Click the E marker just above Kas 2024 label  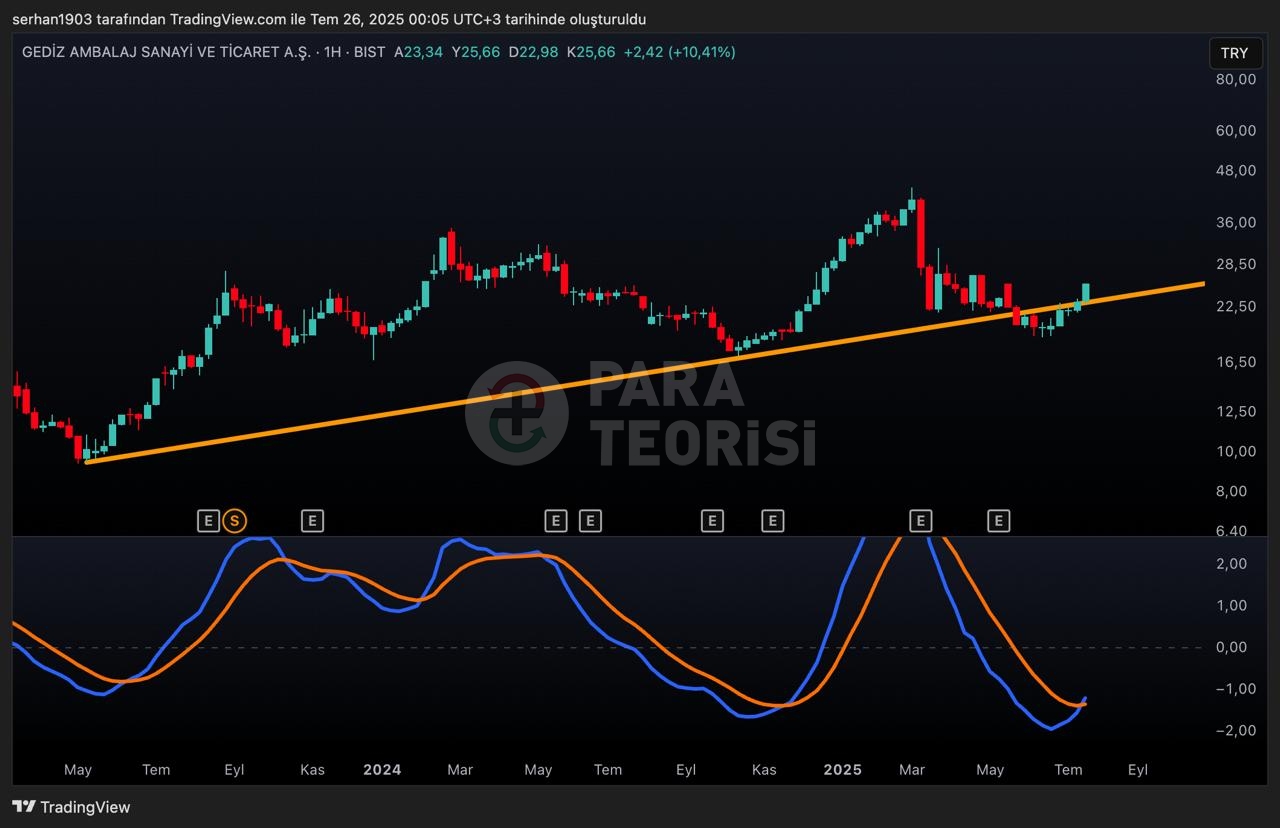coord(772,520)
